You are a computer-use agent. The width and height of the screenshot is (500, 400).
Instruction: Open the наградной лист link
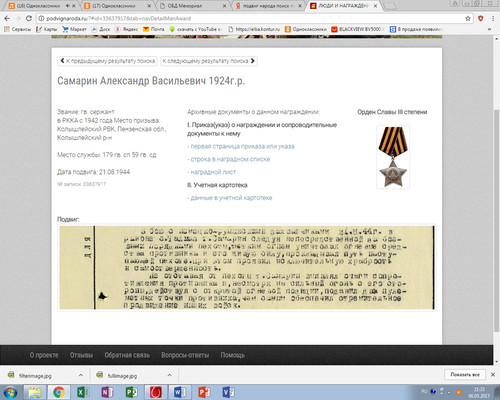[x=213, y=172]
